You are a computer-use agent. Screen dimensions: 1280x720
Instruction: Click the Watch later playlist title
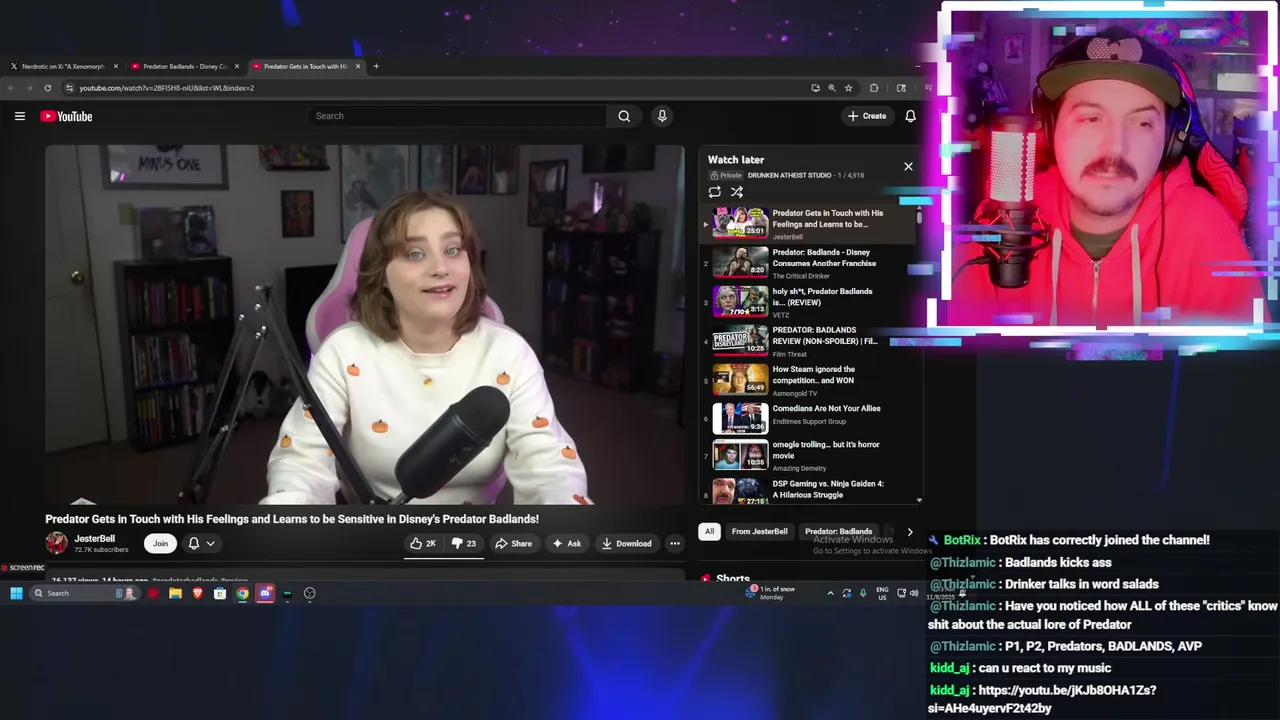(x=736, y=160)
